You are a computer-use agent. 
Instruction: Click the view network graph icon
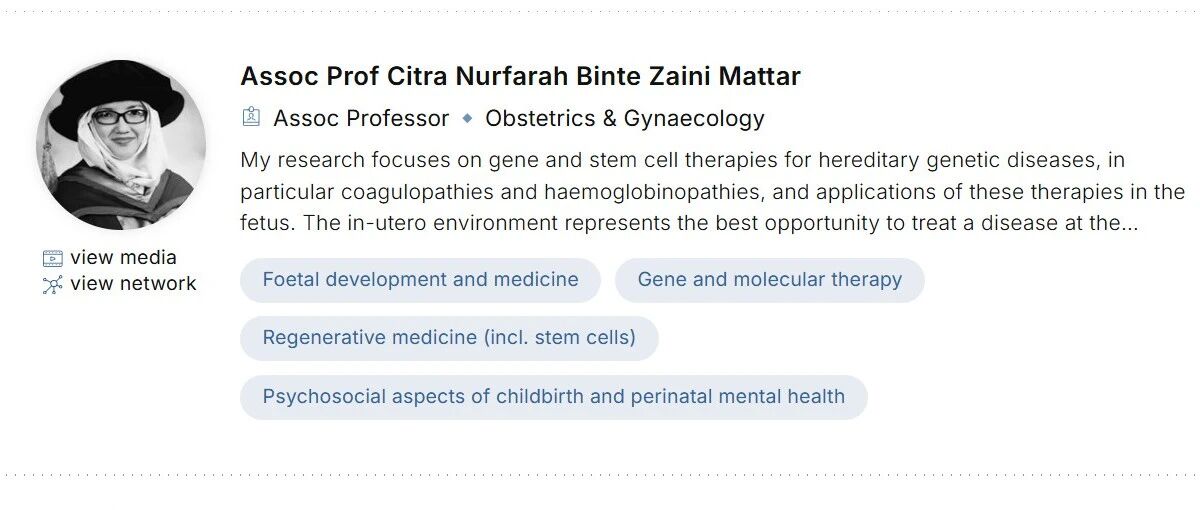point(52,285)
